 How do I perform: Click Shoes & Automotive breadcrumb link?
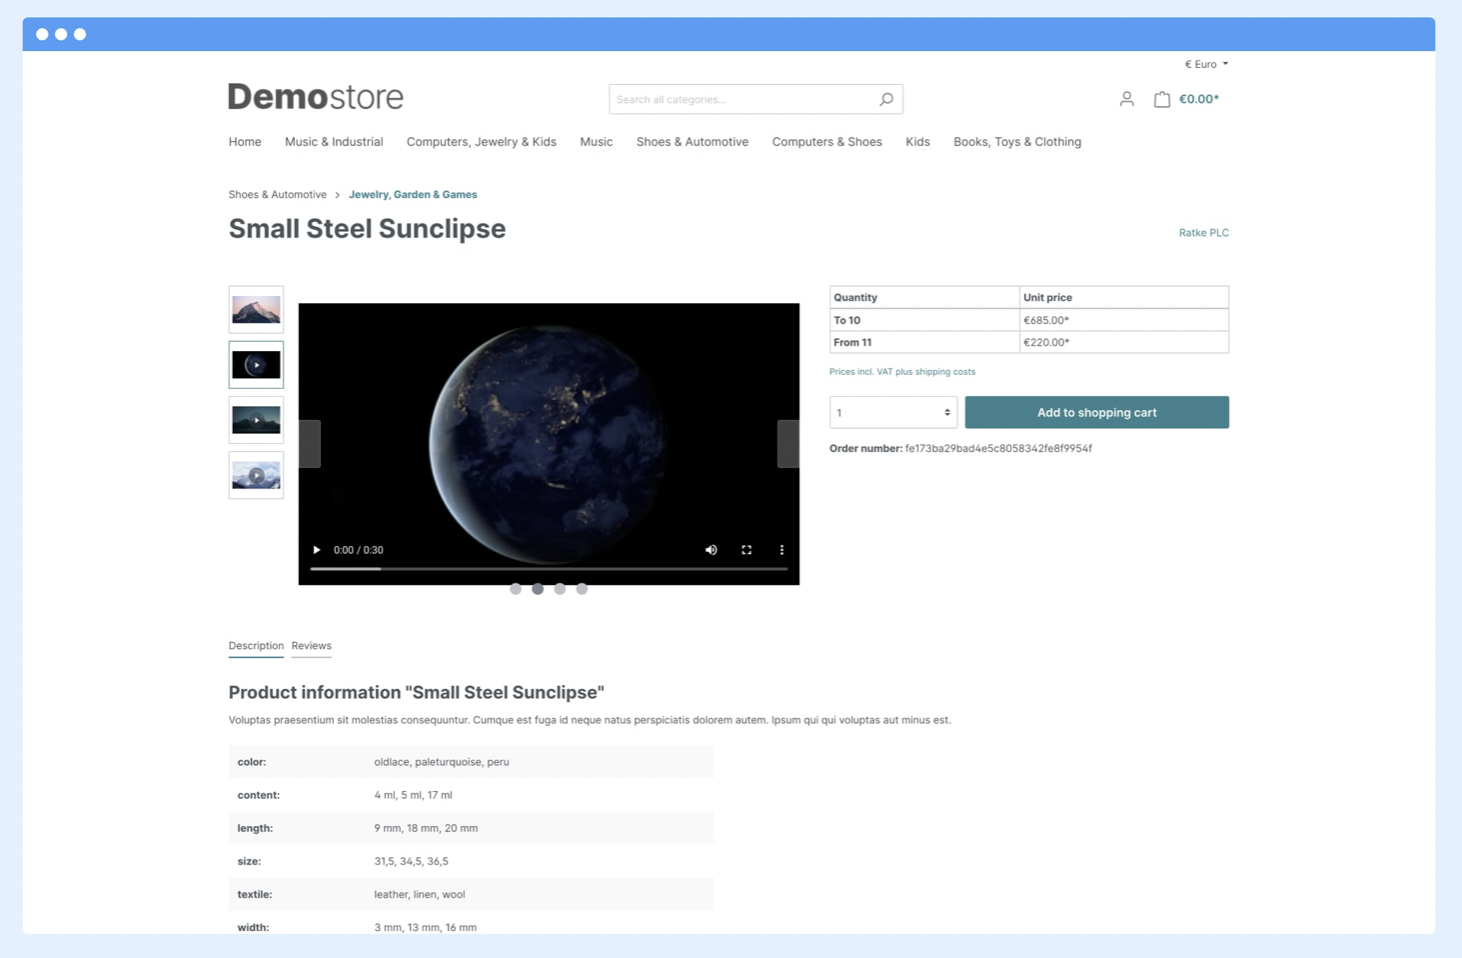click(277, 195)
